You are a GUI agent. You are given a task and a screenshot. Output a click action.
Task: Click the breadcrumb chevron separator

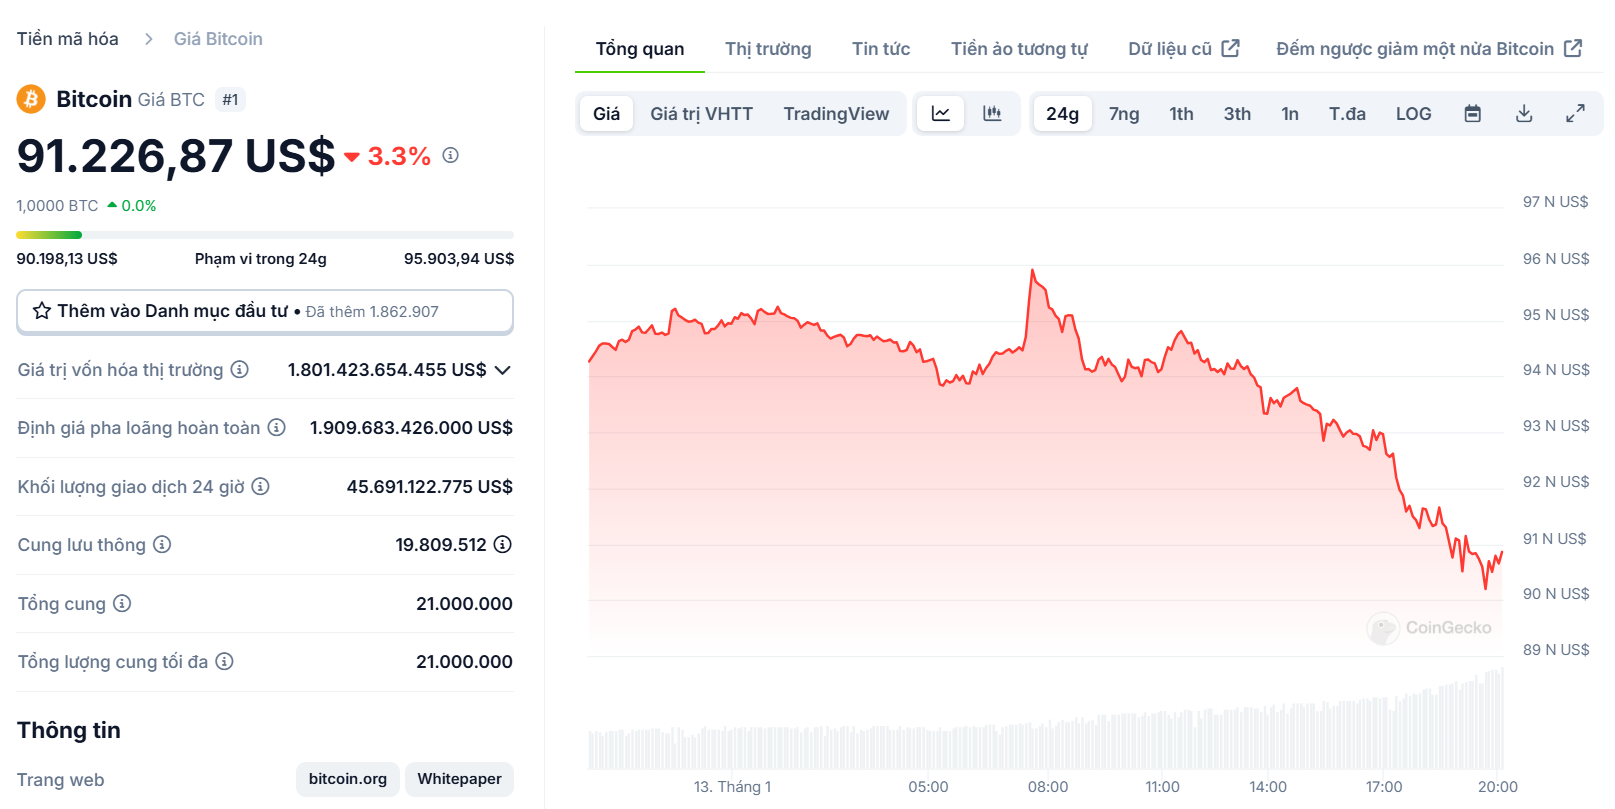(149, 39)
